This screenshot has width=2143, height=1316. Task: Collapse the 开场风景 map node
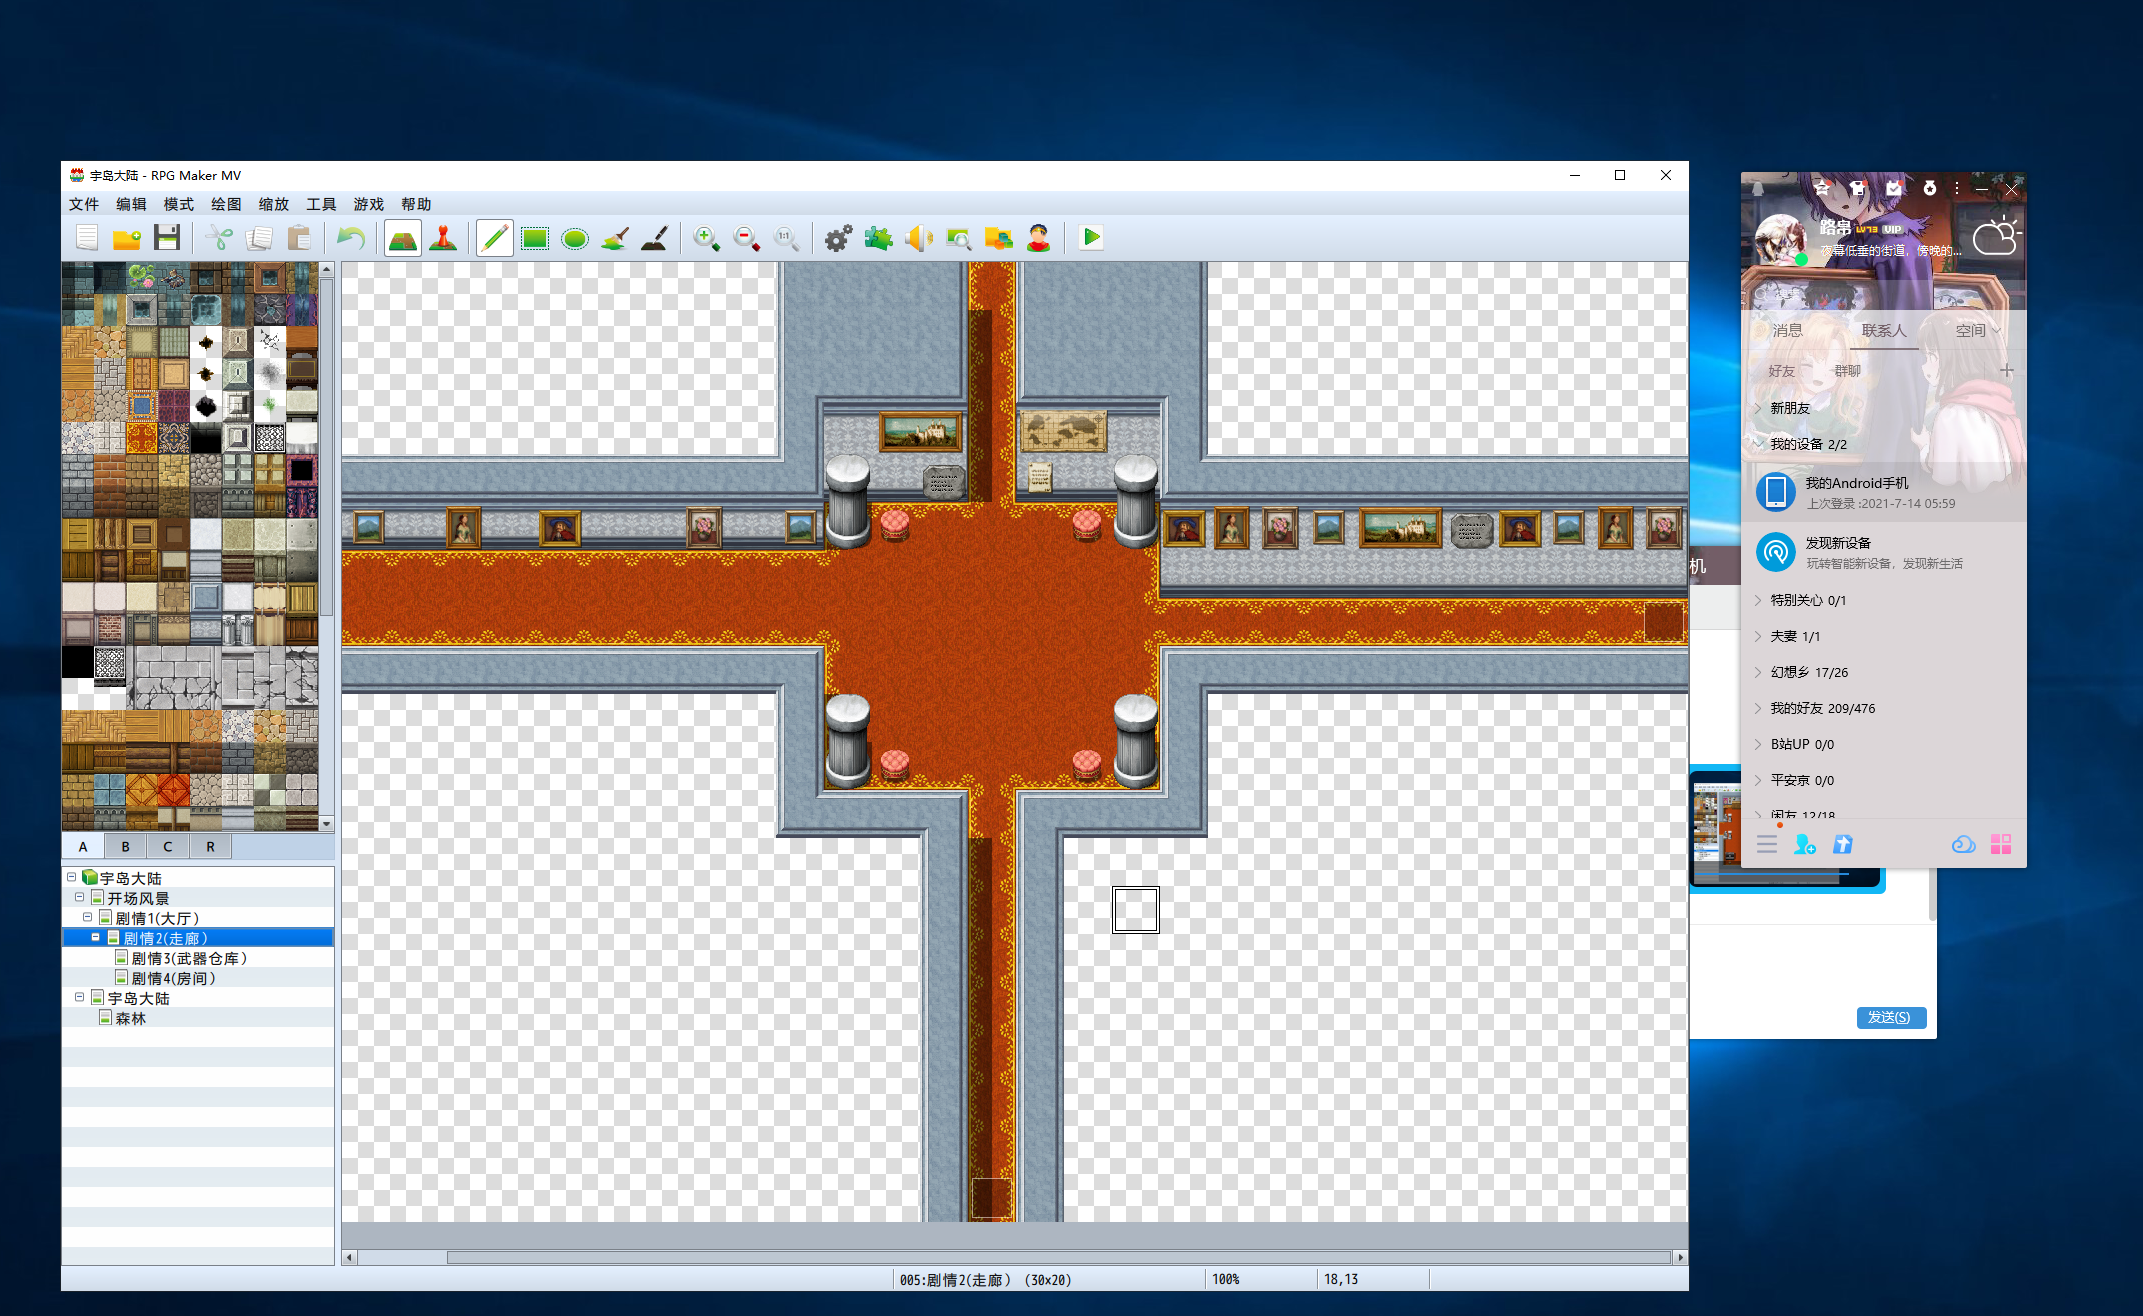[x=80, y=897]
